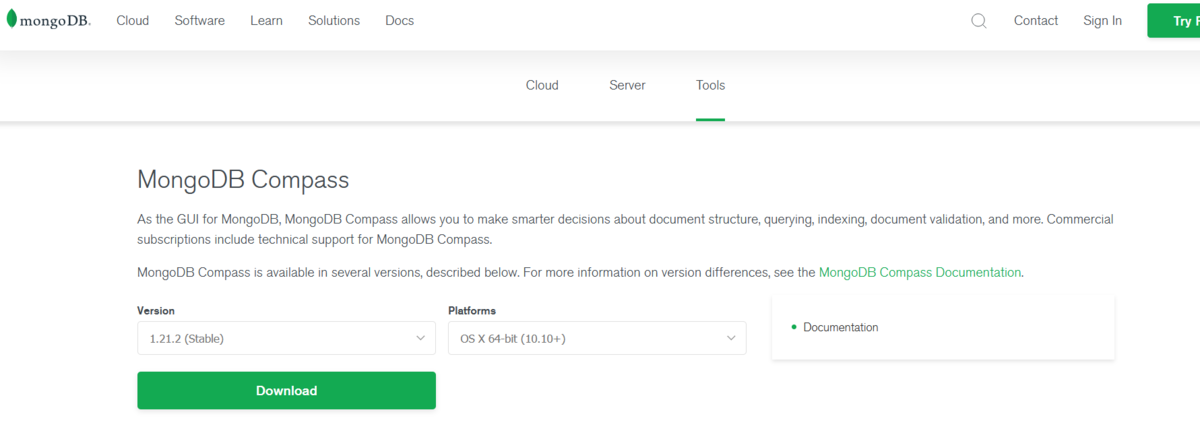Open the Cloud menu in top navigation

pyautogui.click(x=133, y=20)
